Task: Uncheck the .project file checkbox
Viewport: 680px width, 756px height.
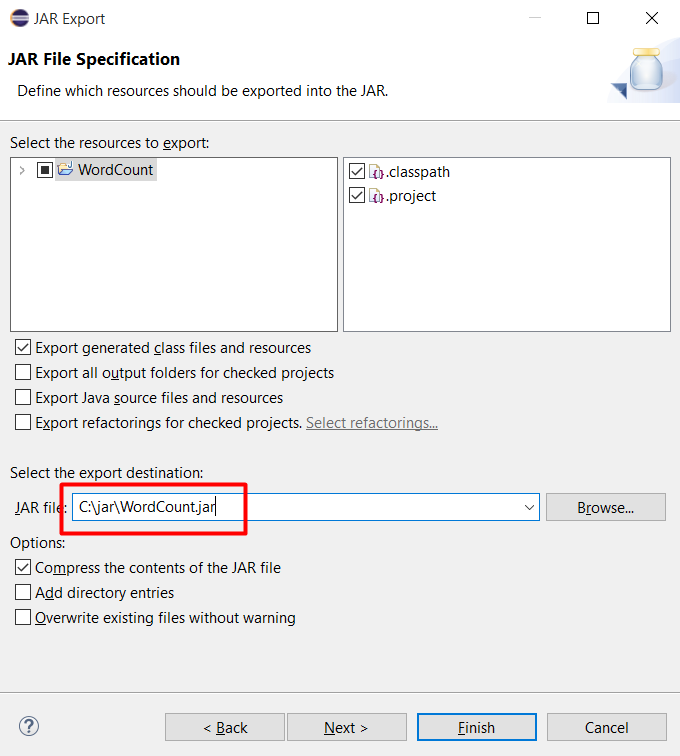Action: click(x=357, y=196)
